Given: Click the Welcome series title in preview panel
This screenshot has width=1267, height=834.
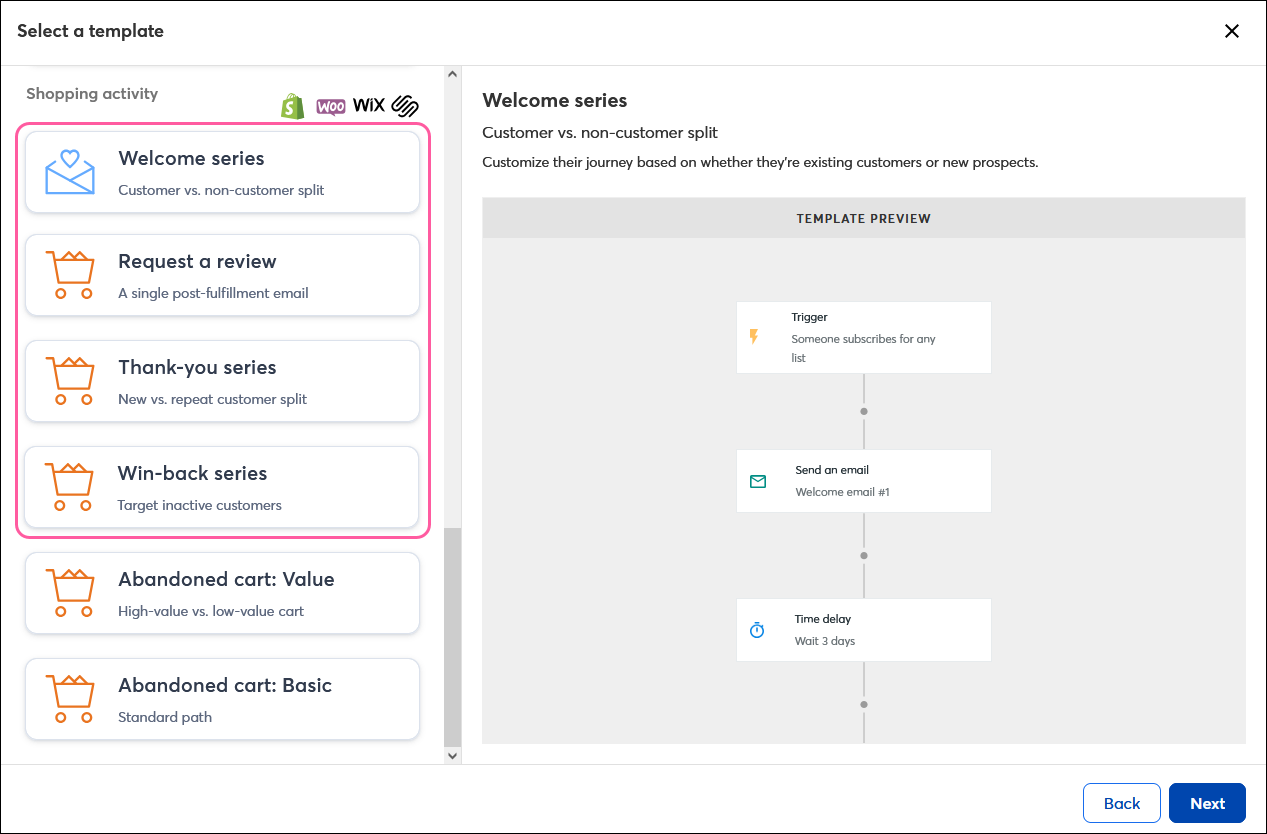Looking at the screenshot, I should [x=555, y=100].
